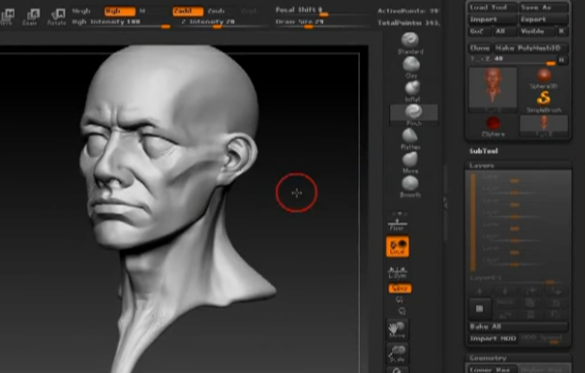This screenshot has width=585, height=373.
Task: Select the Pinch brush
Action: click(x=414, y=115)
